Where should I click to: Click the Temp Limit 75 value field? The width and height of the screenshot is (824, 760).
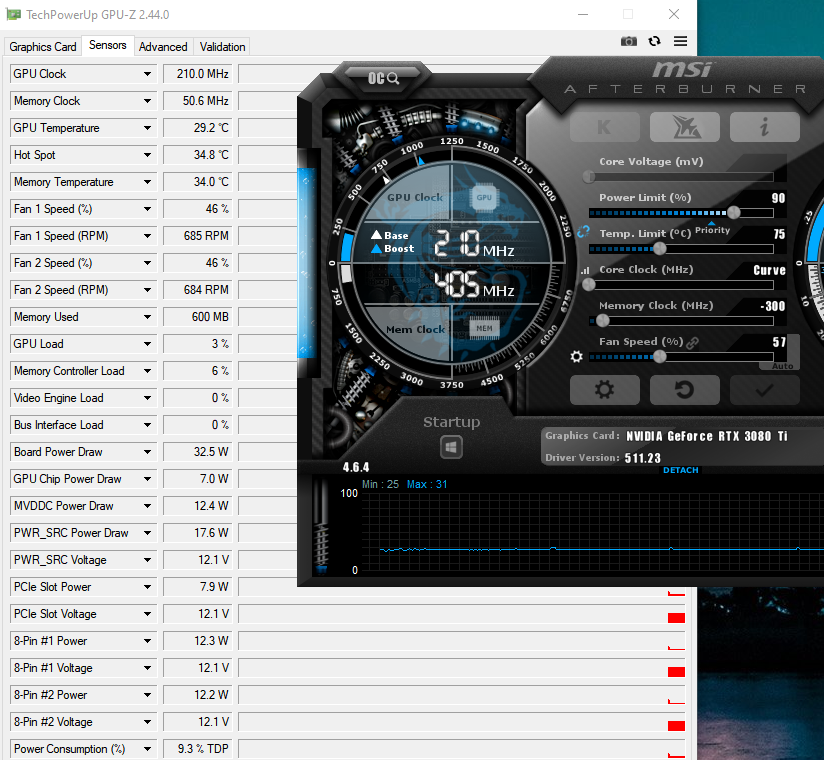[x=779, y=234]
